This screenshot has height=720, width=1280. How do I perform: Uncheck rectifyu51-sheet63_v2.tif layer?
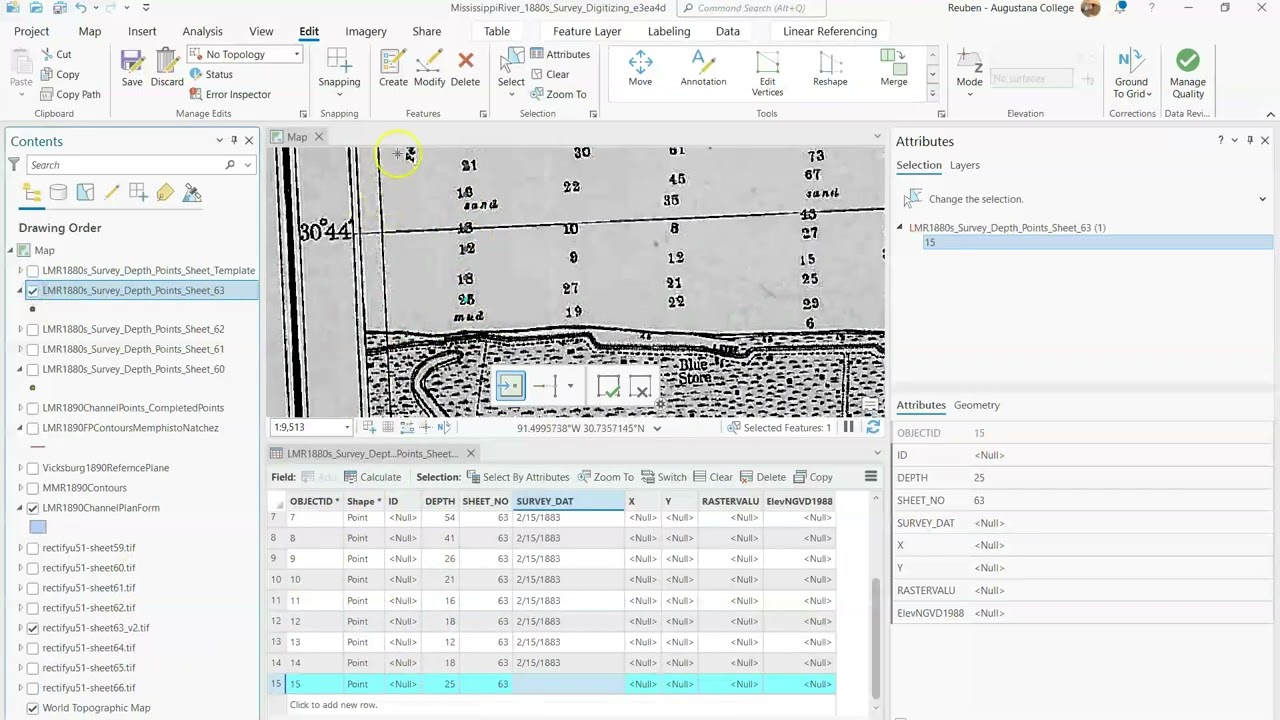tap(33, 628)
